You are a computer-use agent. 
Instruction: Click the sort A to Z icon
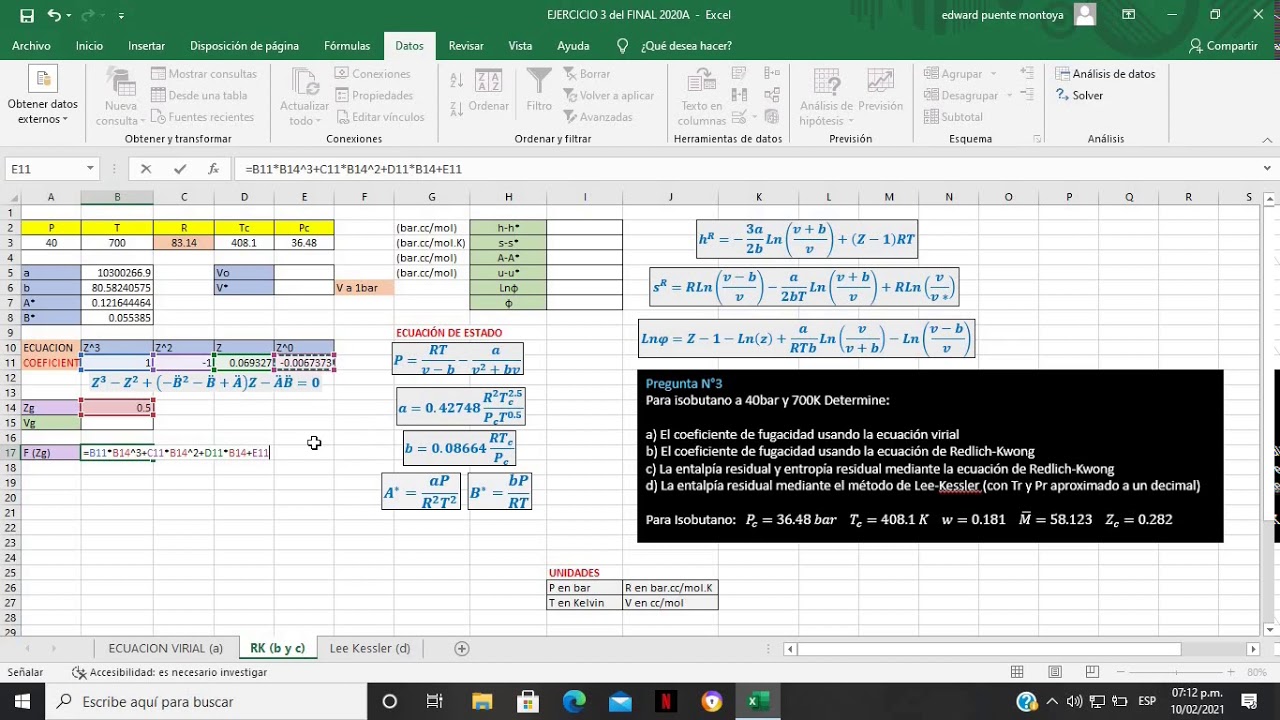point(456,82)
